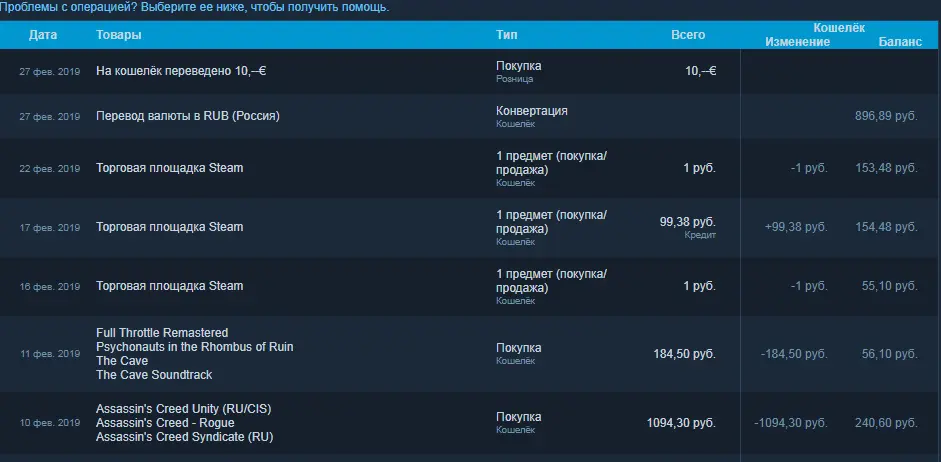Click 'The Cave Soundtrack' item

(x=154, y=375)
